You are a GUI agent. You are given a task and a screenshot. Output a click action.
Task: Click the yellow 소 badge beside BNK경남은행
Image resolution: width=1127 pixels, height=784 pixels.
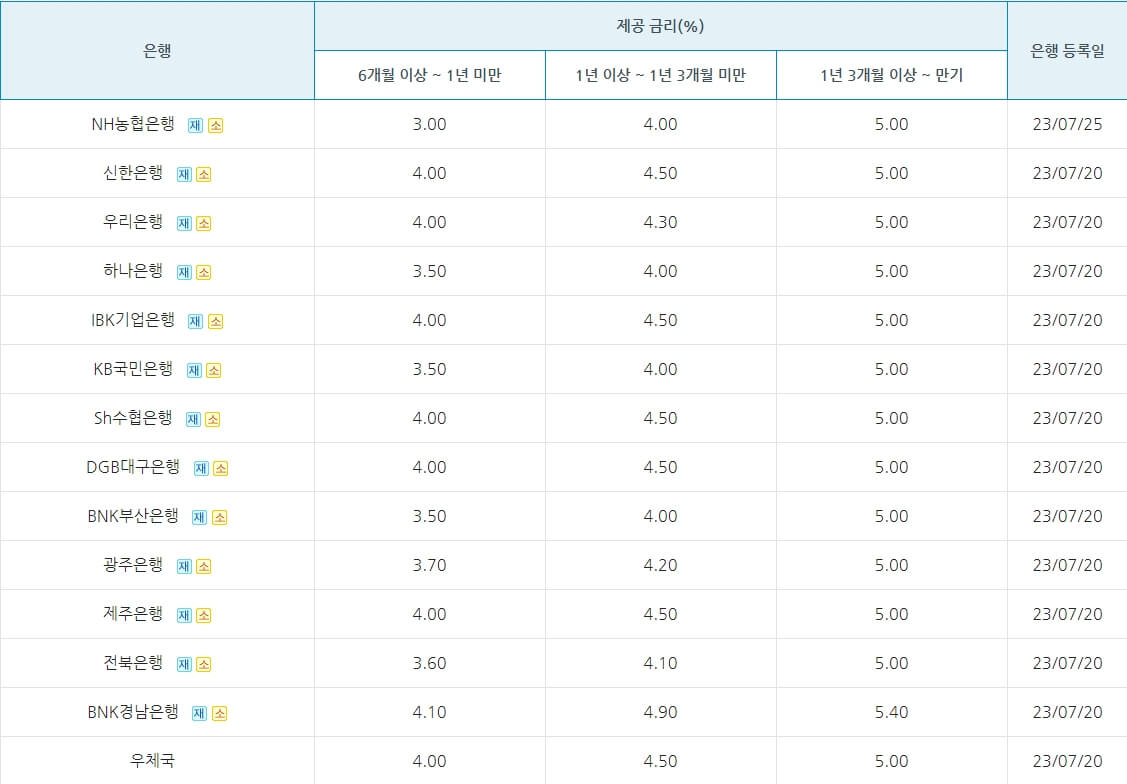tap(220, 713)
